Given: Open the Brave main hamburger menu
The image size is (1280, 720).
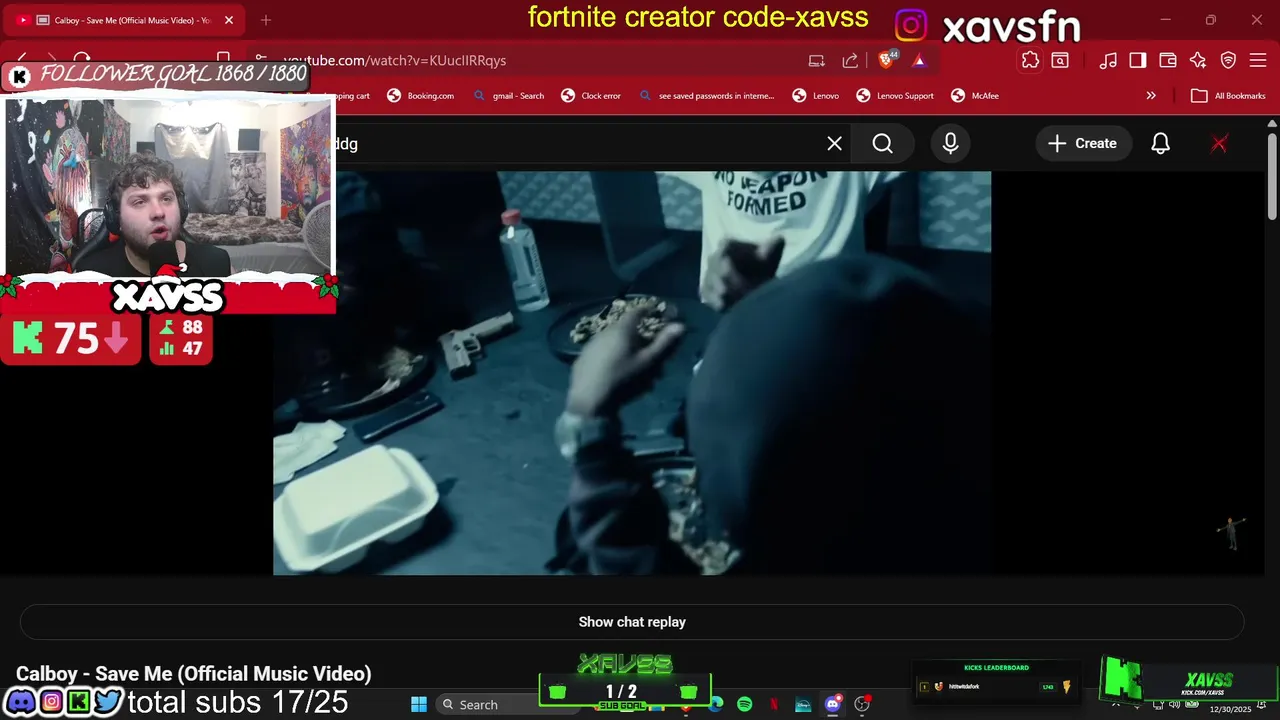Looking at the screenshot, I should pos(1258,60).
